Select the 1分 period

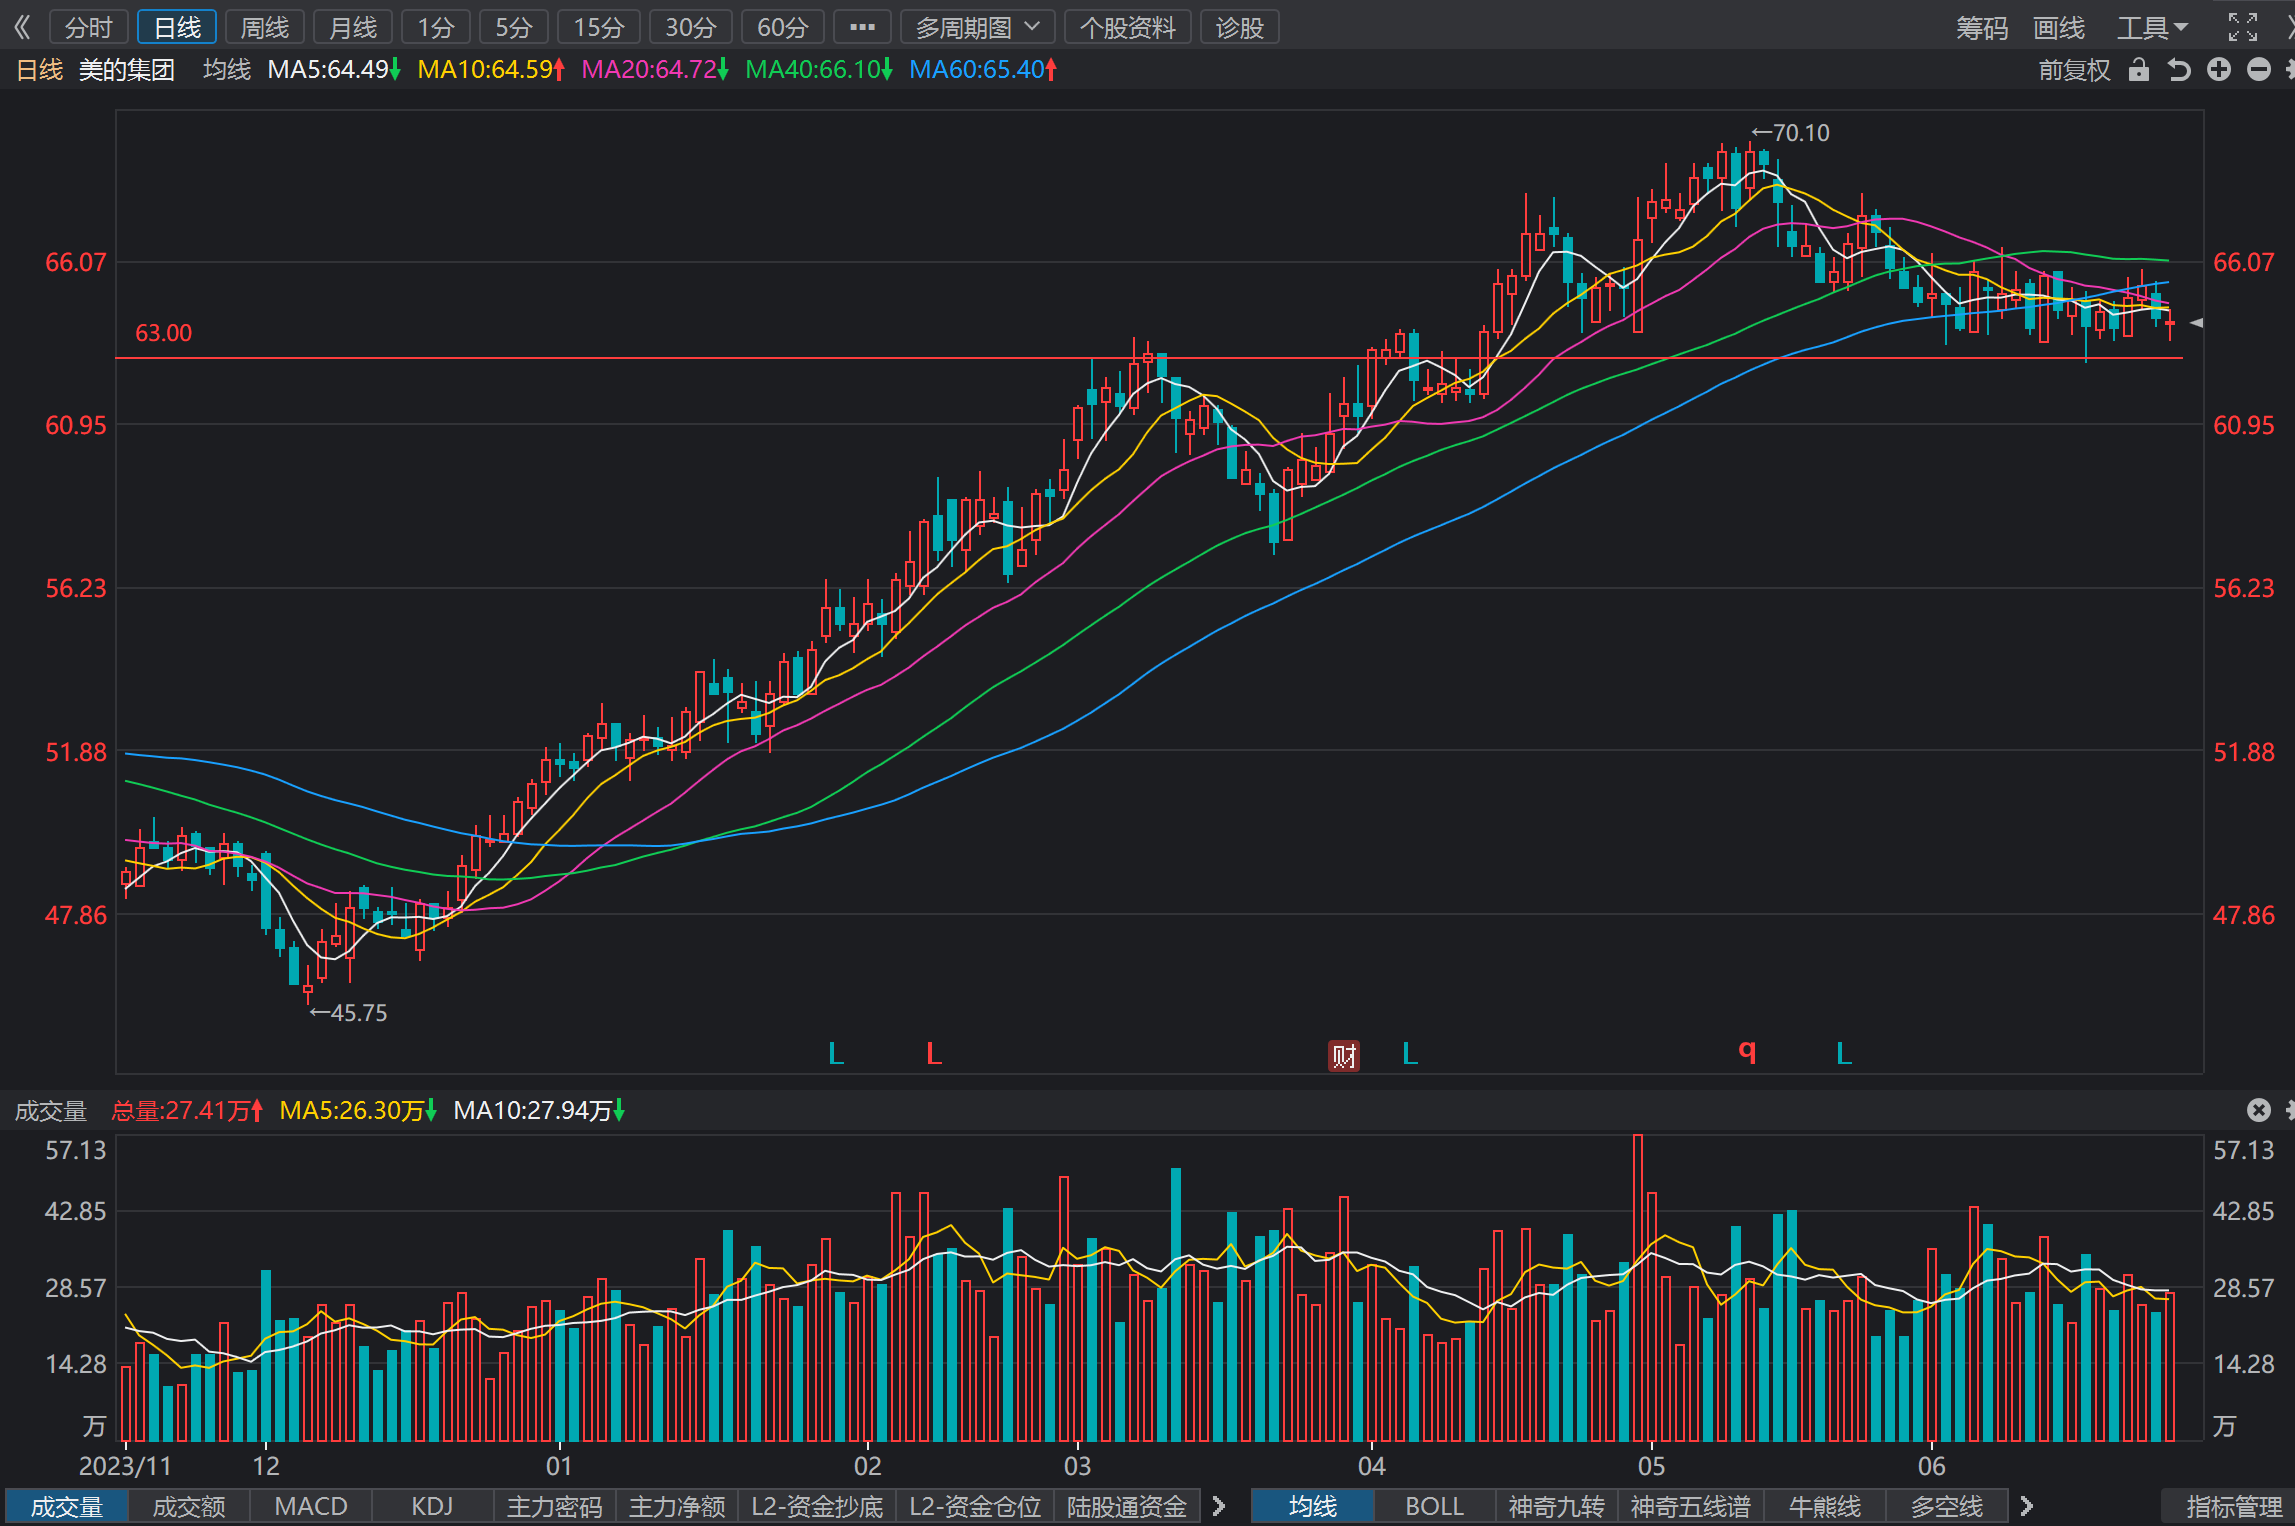(x=436, y=27)
